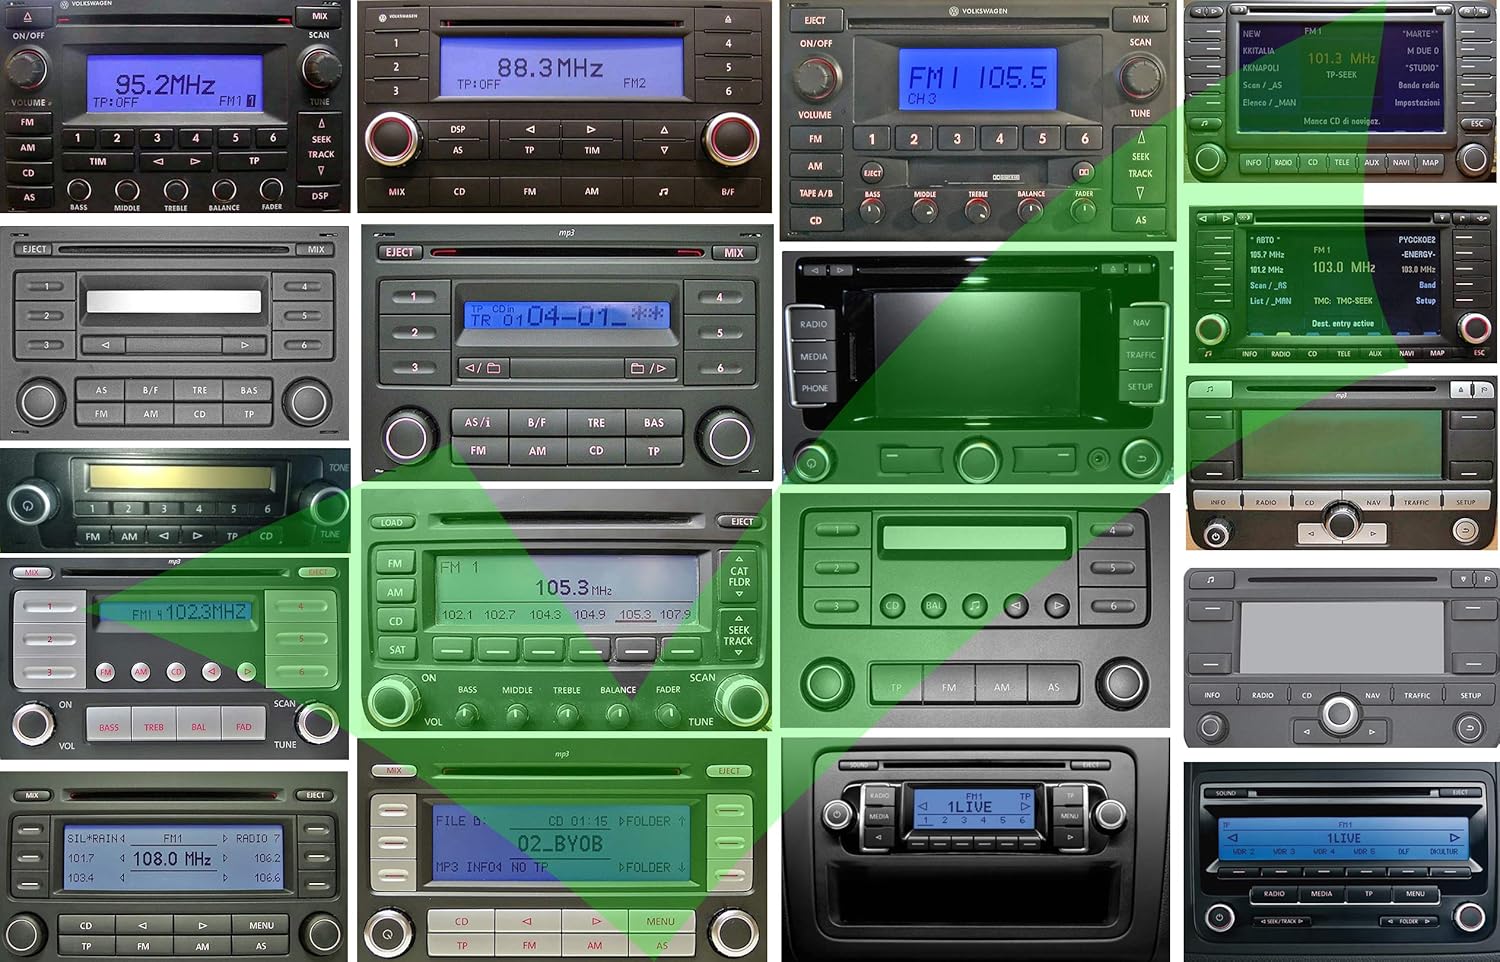Select preset 5 on the 88.3MHz radio
The image size is (1500, 962).
pyautogui.click(x=728, y=67)
